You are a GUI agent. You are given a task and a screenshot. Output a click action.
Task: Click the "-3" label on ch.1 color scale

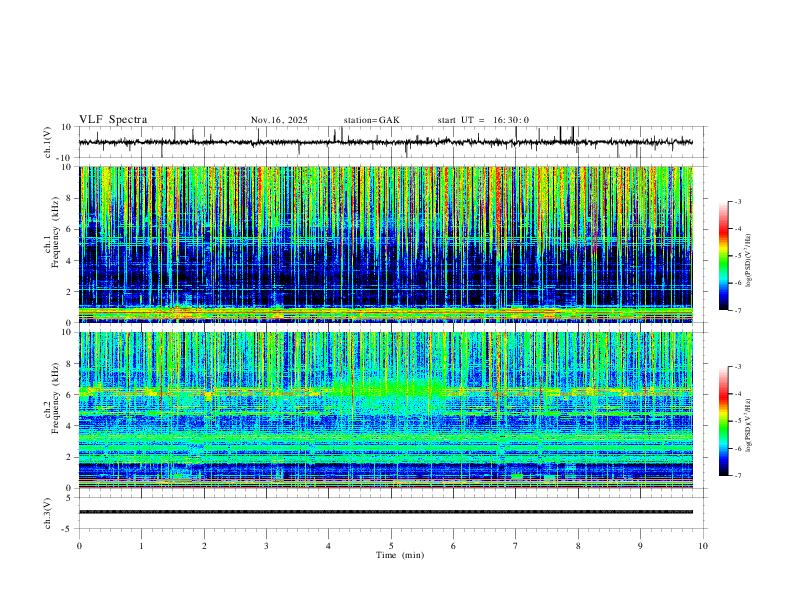[737, 201]
